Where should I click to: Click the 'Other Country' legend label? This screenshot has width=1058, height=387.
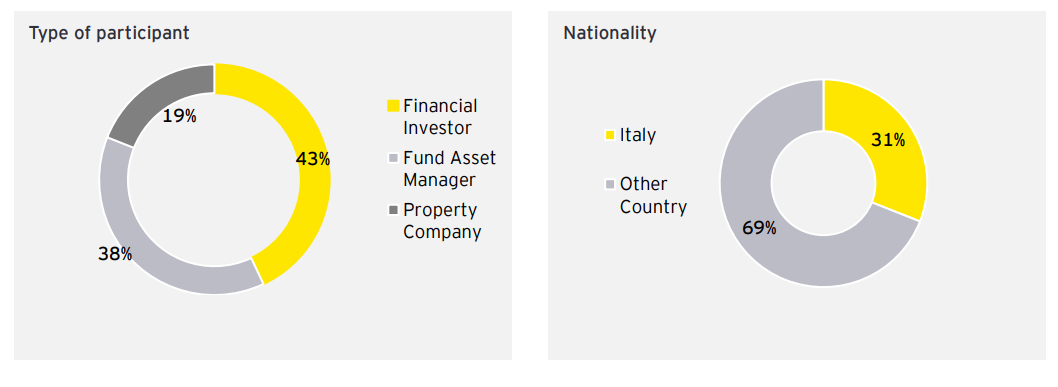tap(653, 195)
